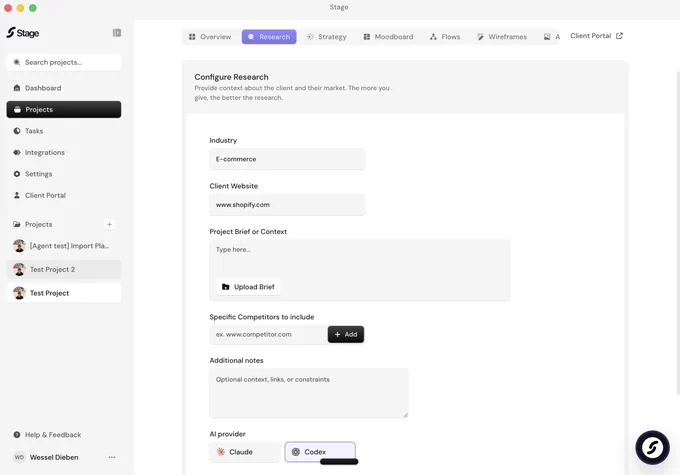Image resolution: width=680 pixels, height=475 pixels.
Task: Click the Help & Feedback icon
Action: [x=16, y=435]
